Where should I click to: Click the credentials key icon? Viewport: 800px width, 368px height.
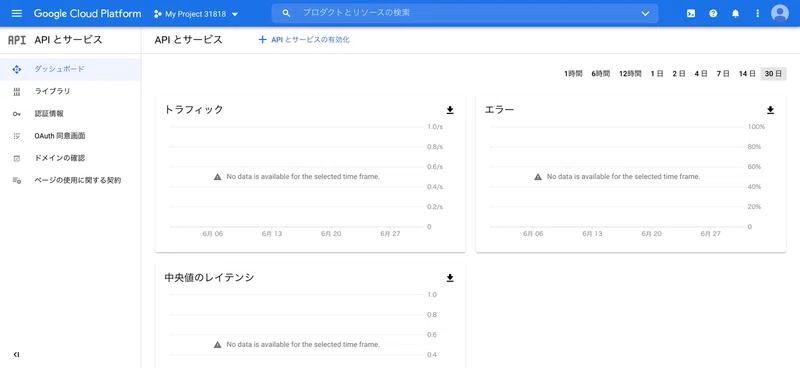pos(16,114)
